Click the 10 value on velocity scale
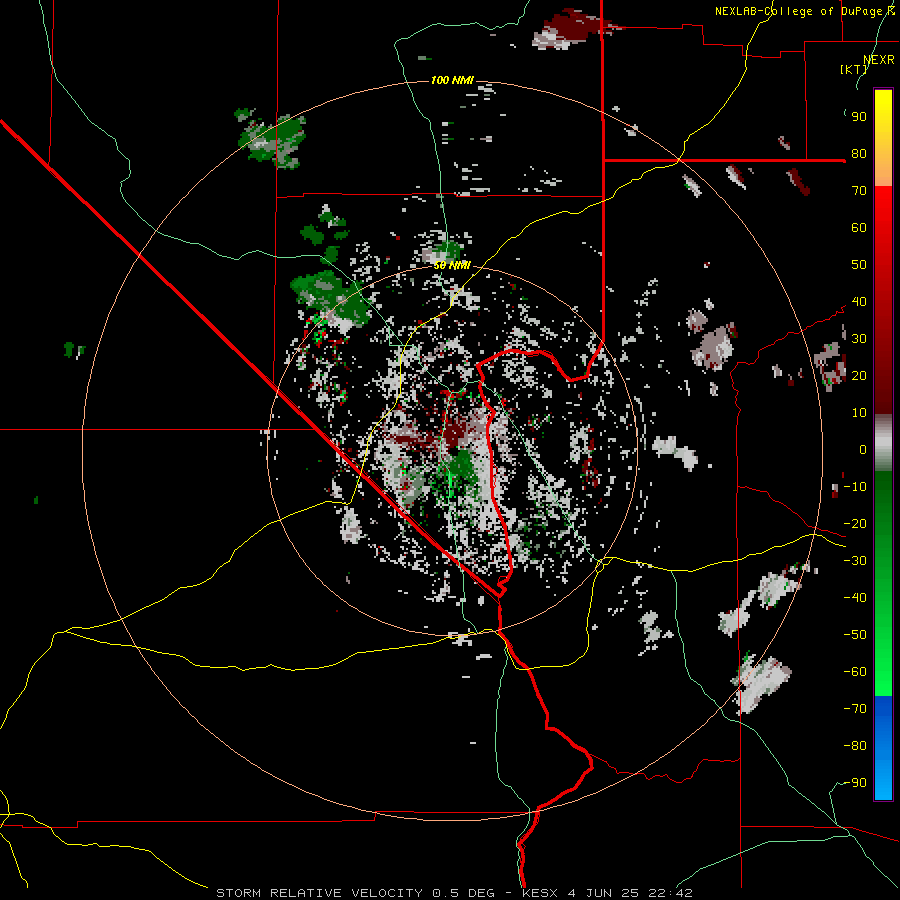The height and width of the screenshot is (900, 900). click(859, 413)
